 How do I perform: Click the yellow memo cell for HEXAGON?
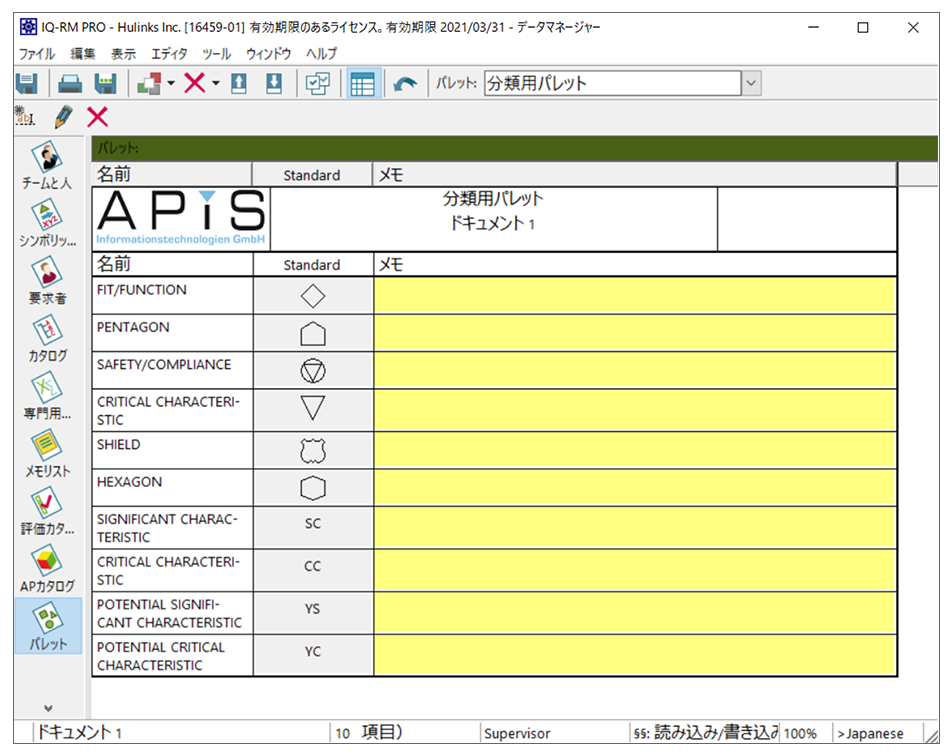pyautogui.click(x=635, y=488)
